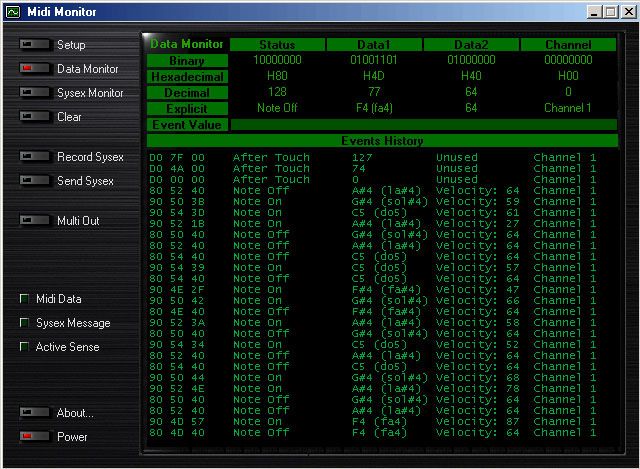Click the Status column header
The height and width of the screenshot is (469, 640).
pyautogui.click(x=278, y=44)
